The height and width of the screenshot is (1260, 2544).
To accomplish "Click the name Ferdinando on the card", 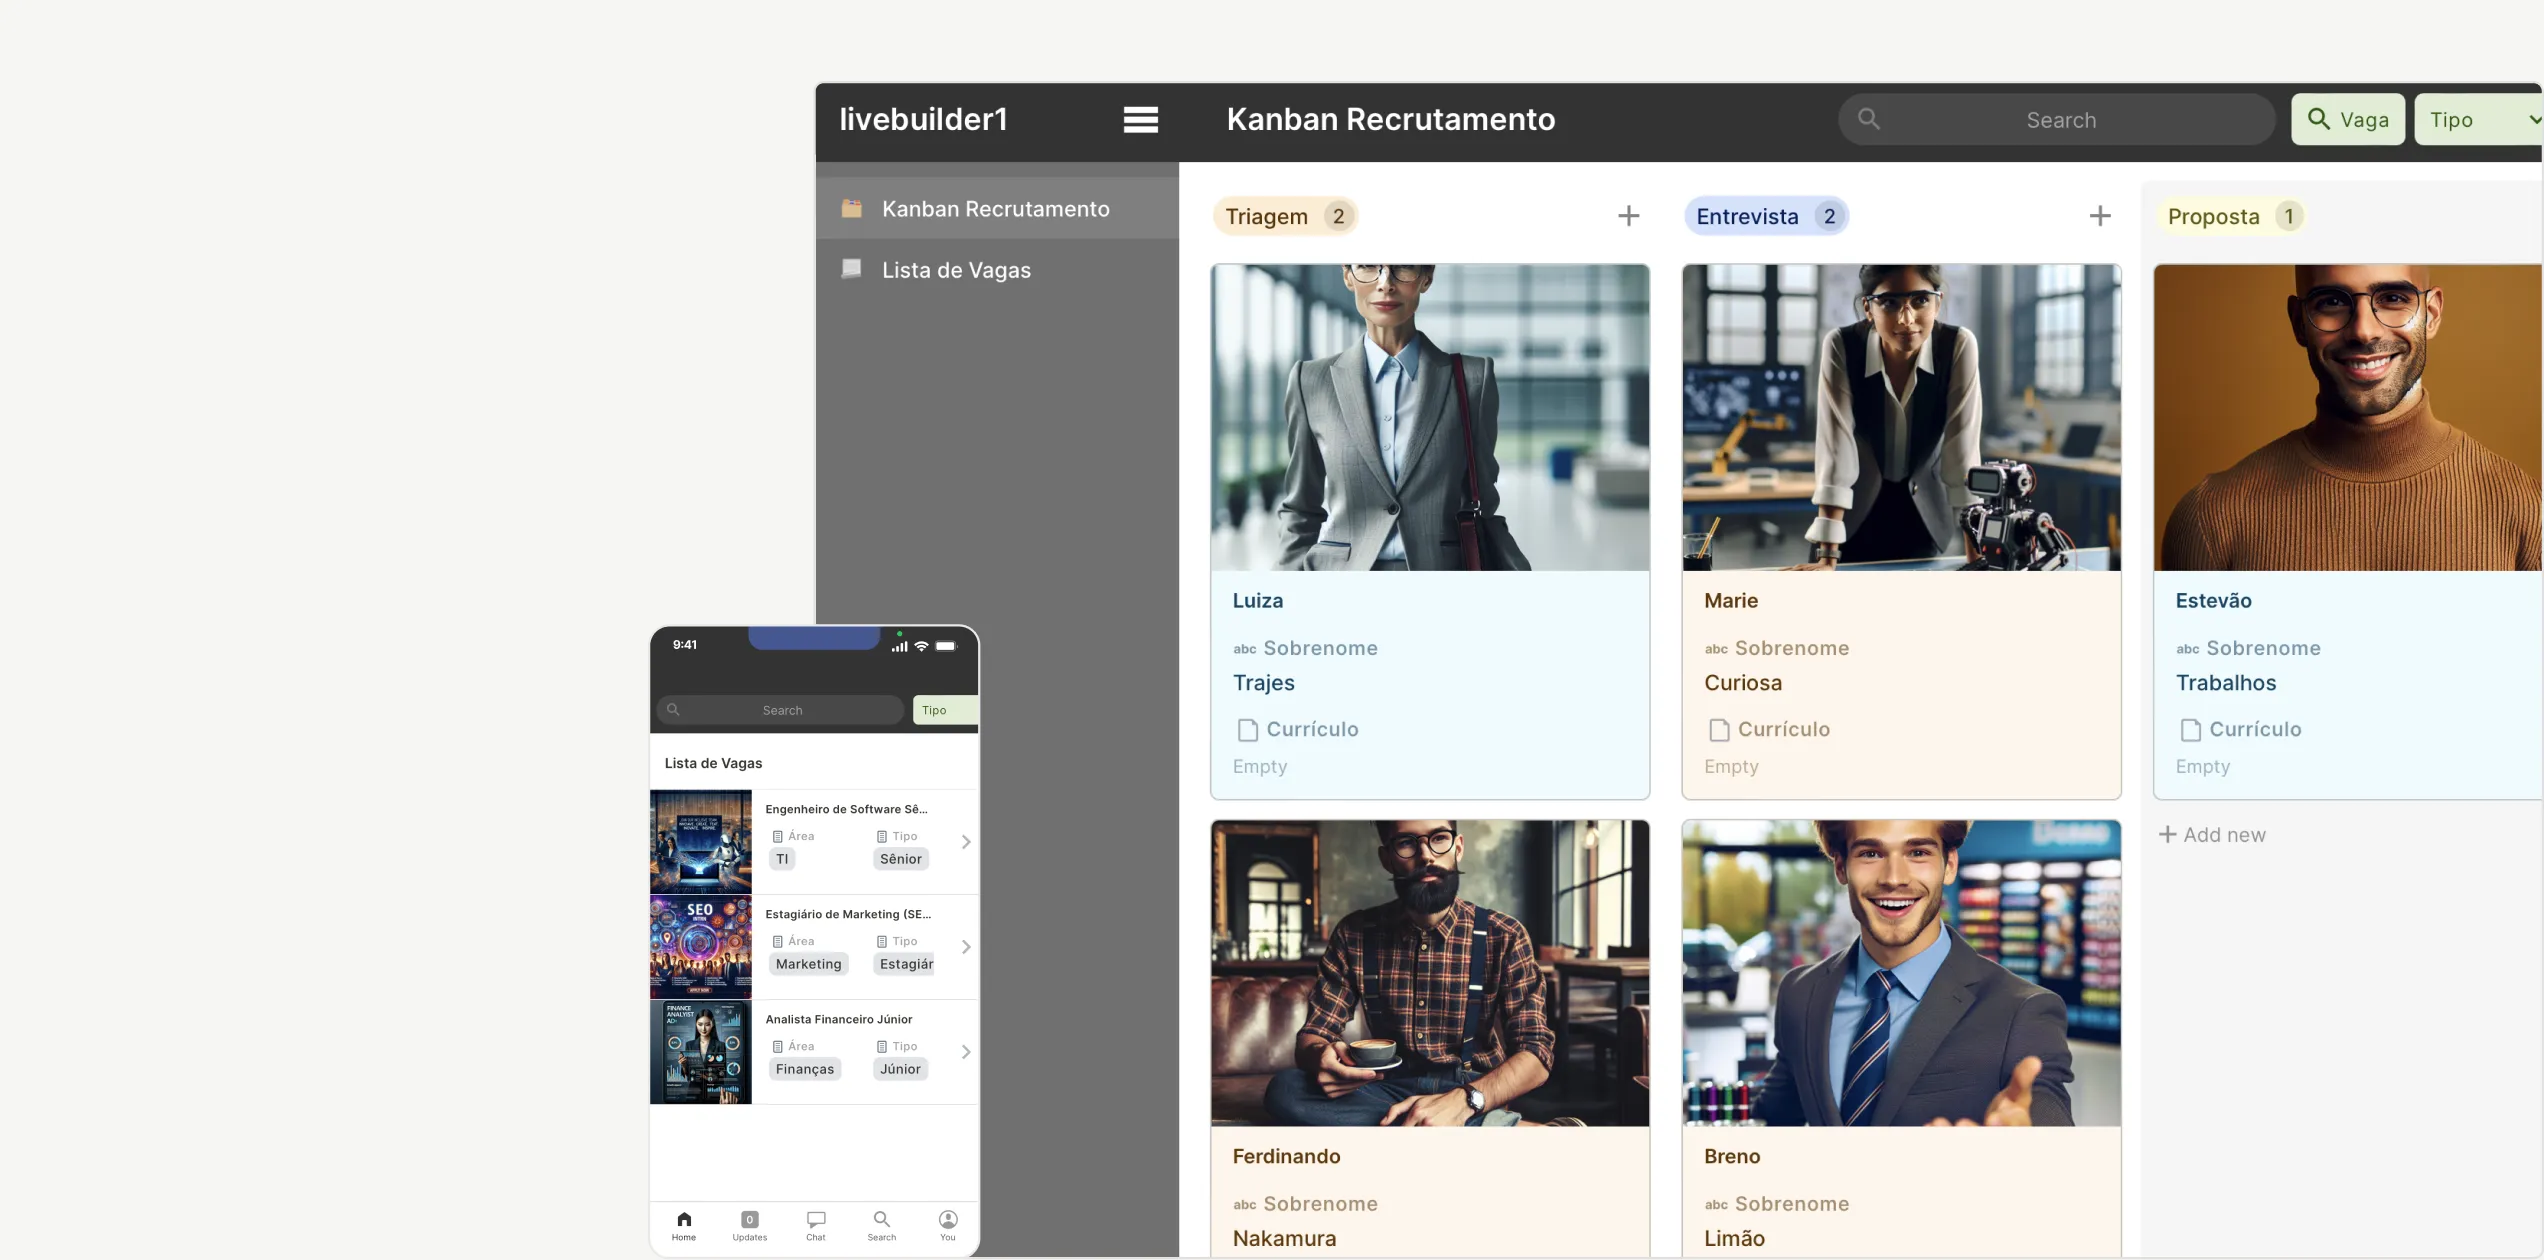I will (1286, 1156).
